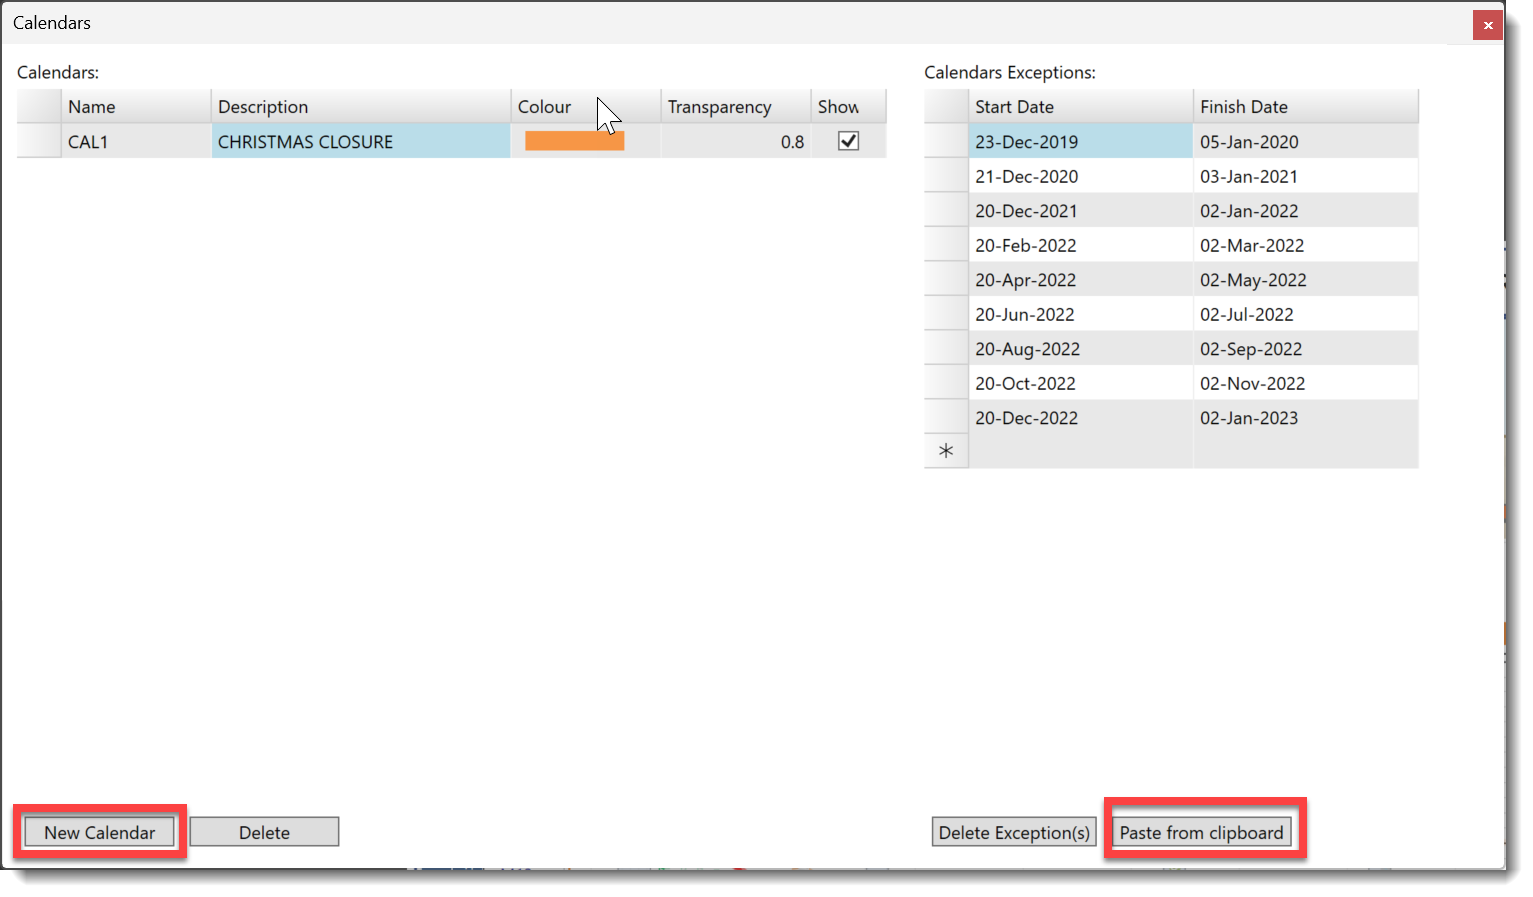This screenshot has width=1533, height=897.
Task: Click Delete Exception(s) button
Action: click(1014, 832)
